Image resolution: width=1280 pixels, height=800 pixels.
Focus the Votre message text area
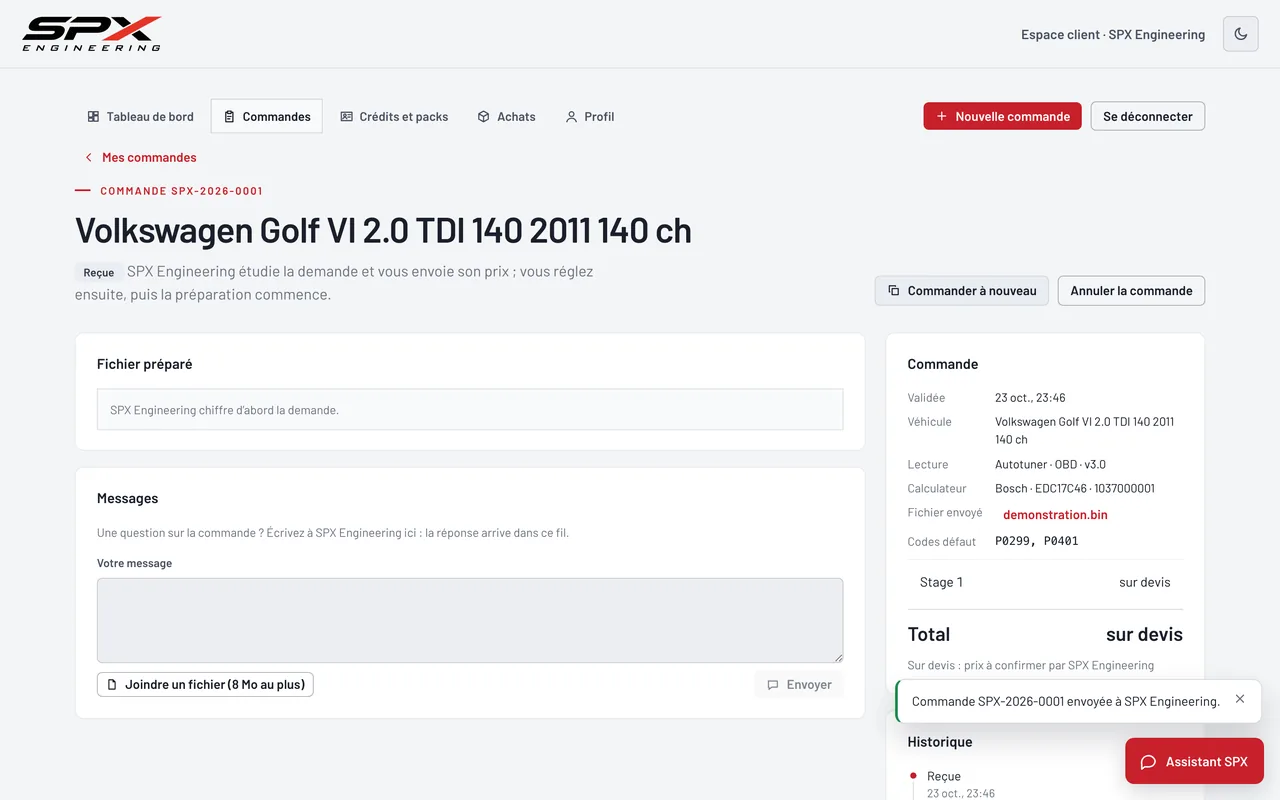pyautogui.click(x=470, y=620)
